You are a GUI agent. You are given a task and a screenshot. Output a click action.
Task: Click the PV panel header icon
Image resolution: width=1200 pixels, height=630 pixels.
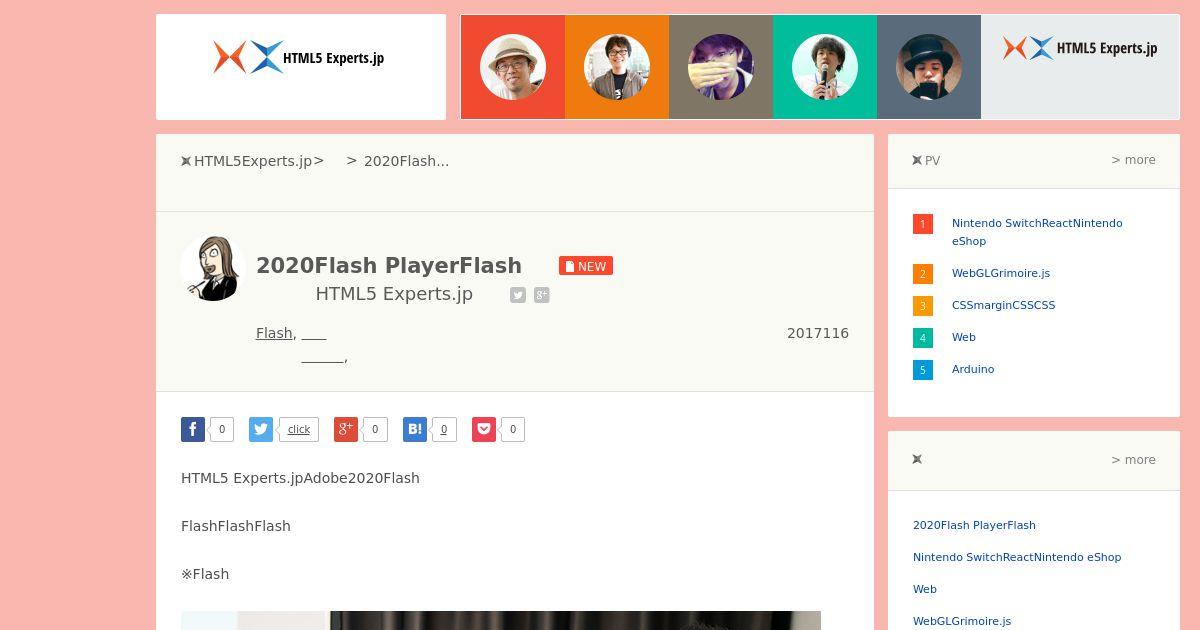coord(917,160)
